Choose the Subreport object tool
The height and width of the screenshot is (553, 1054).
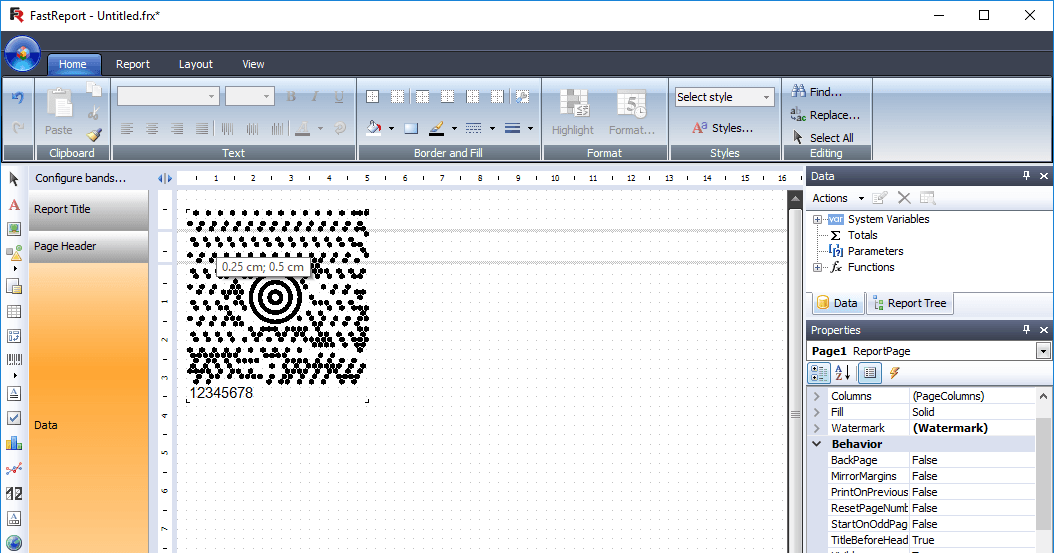pos(13,286)
